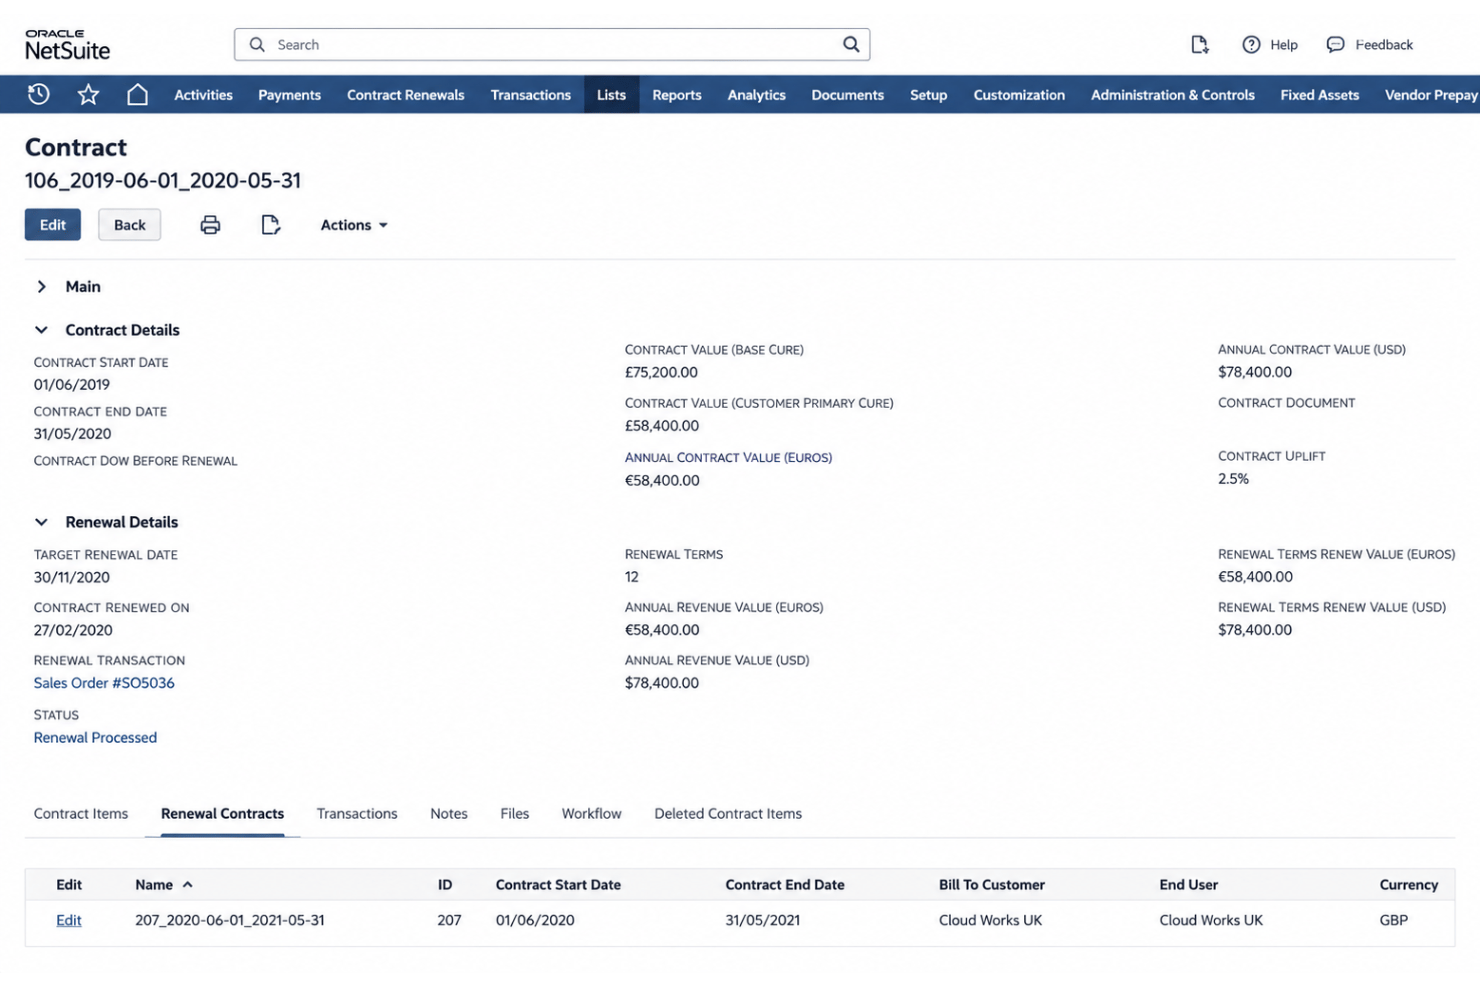
Task: Open the Lists menu
Action: 611,95
